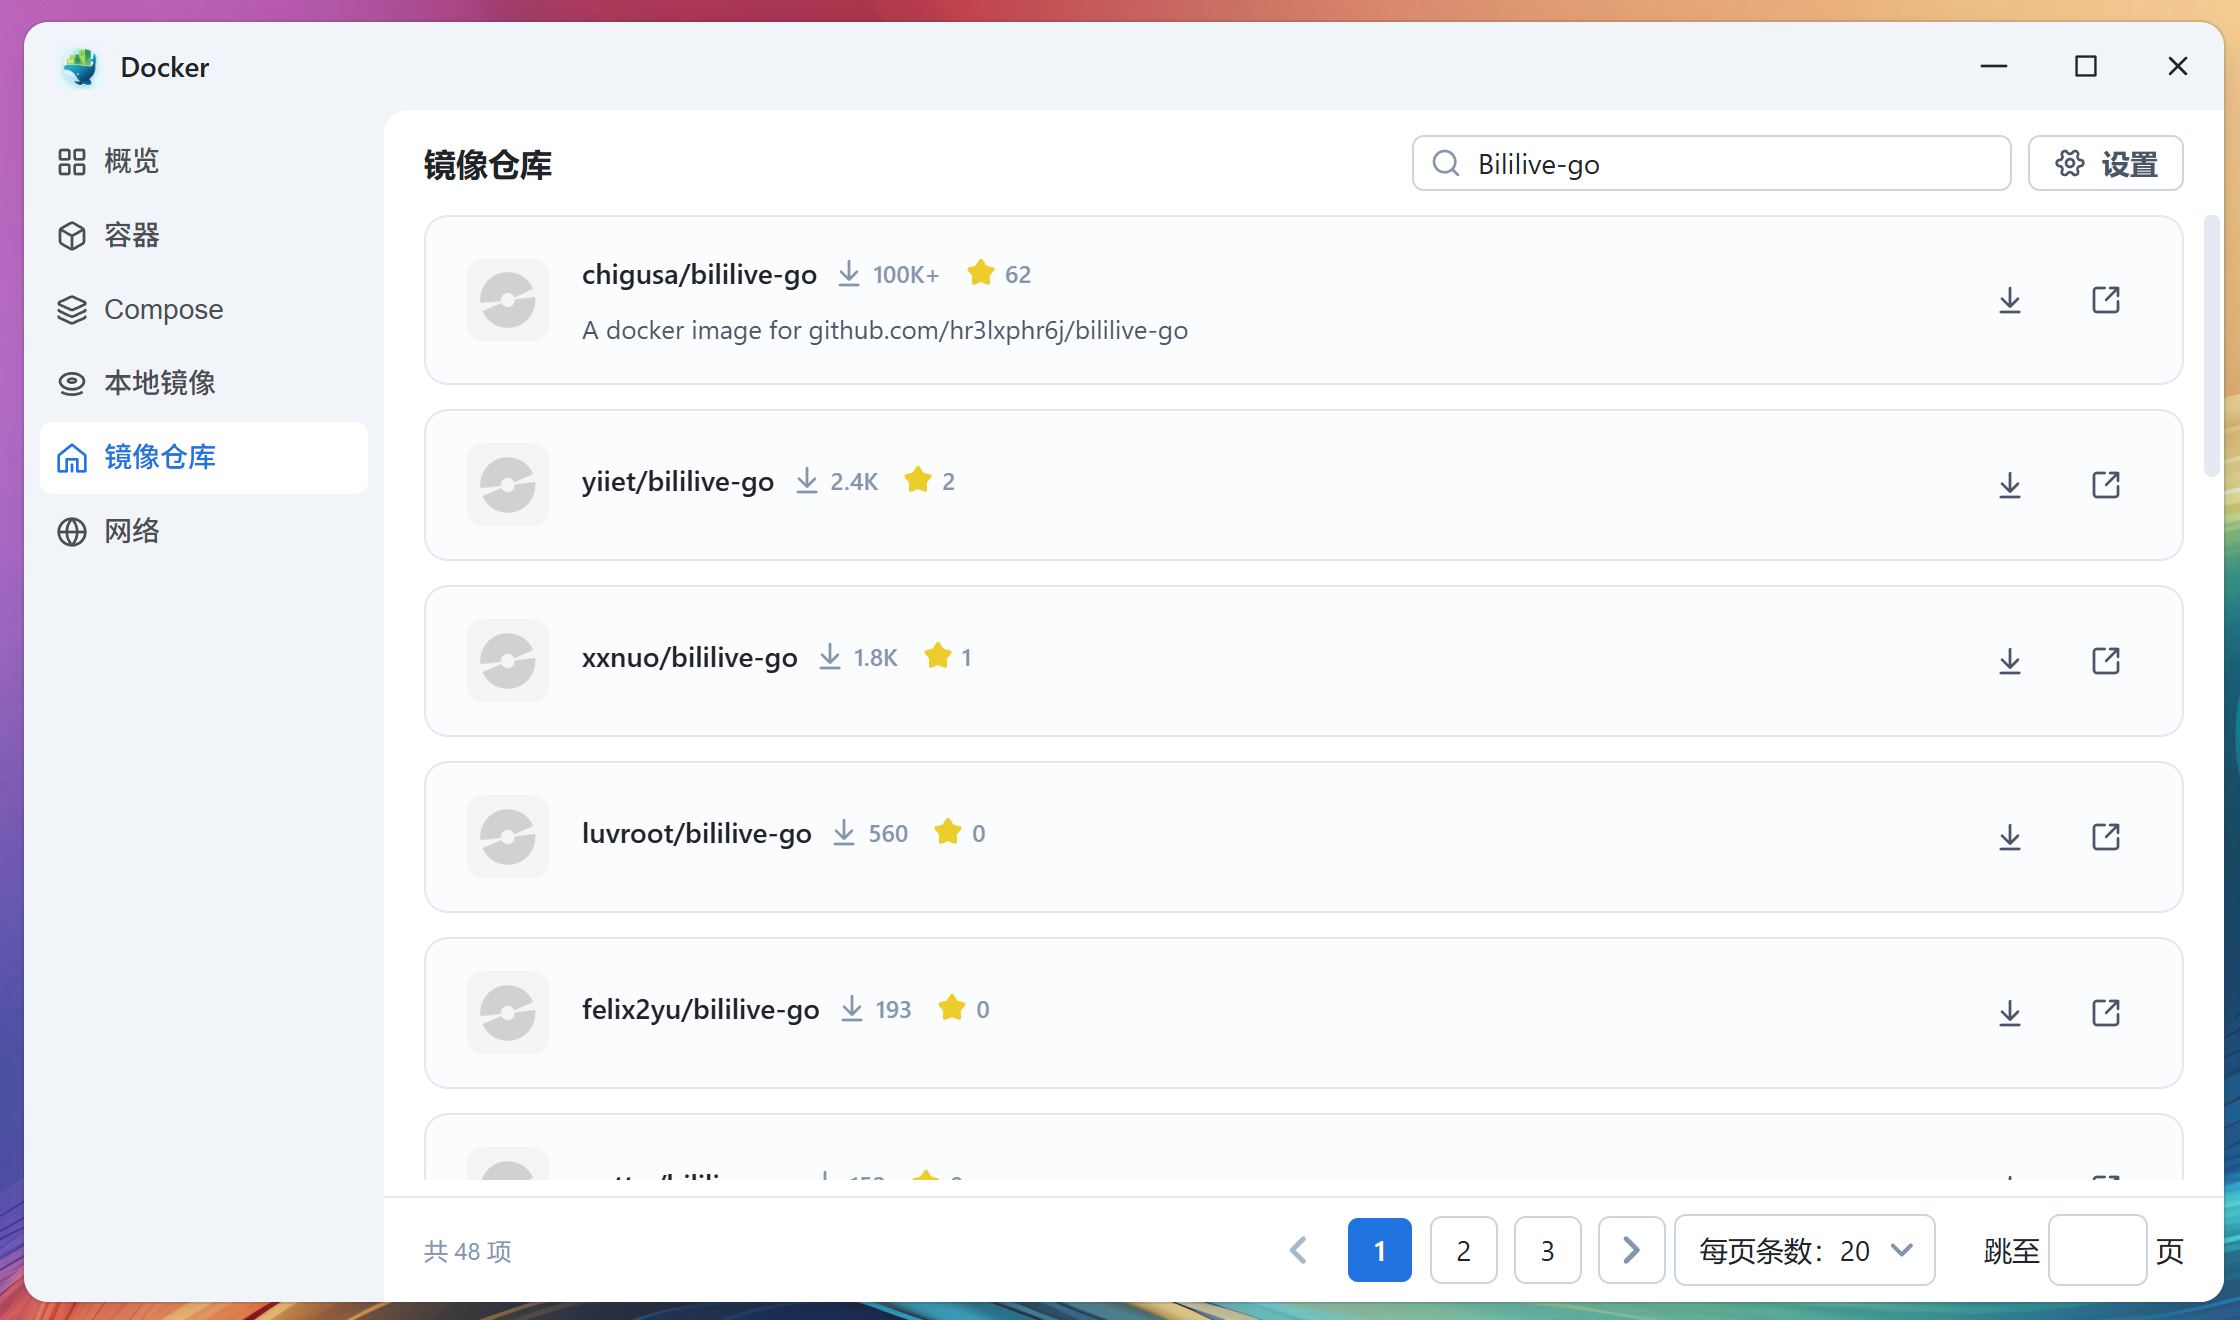Download the felix2yu/bililive-go image
This screenshot has height=1320, width=2240.
[x=2010, y=1012]
